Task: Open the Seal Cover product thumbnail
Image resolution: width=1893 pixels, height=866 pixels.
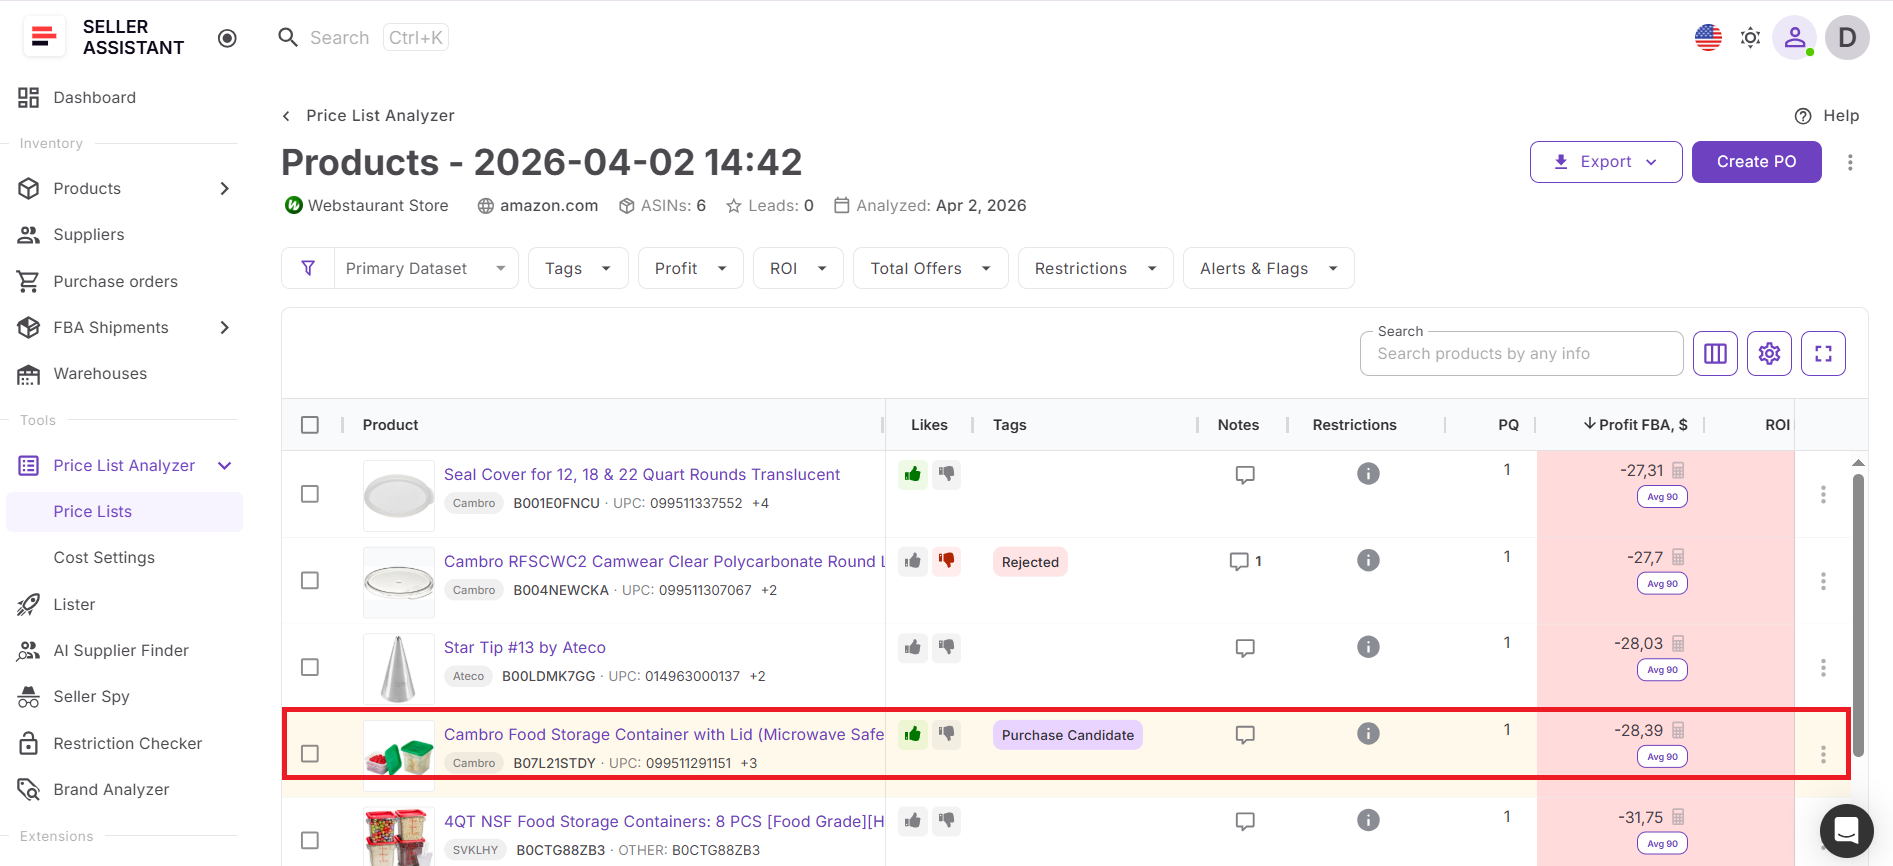Action: 398,495
